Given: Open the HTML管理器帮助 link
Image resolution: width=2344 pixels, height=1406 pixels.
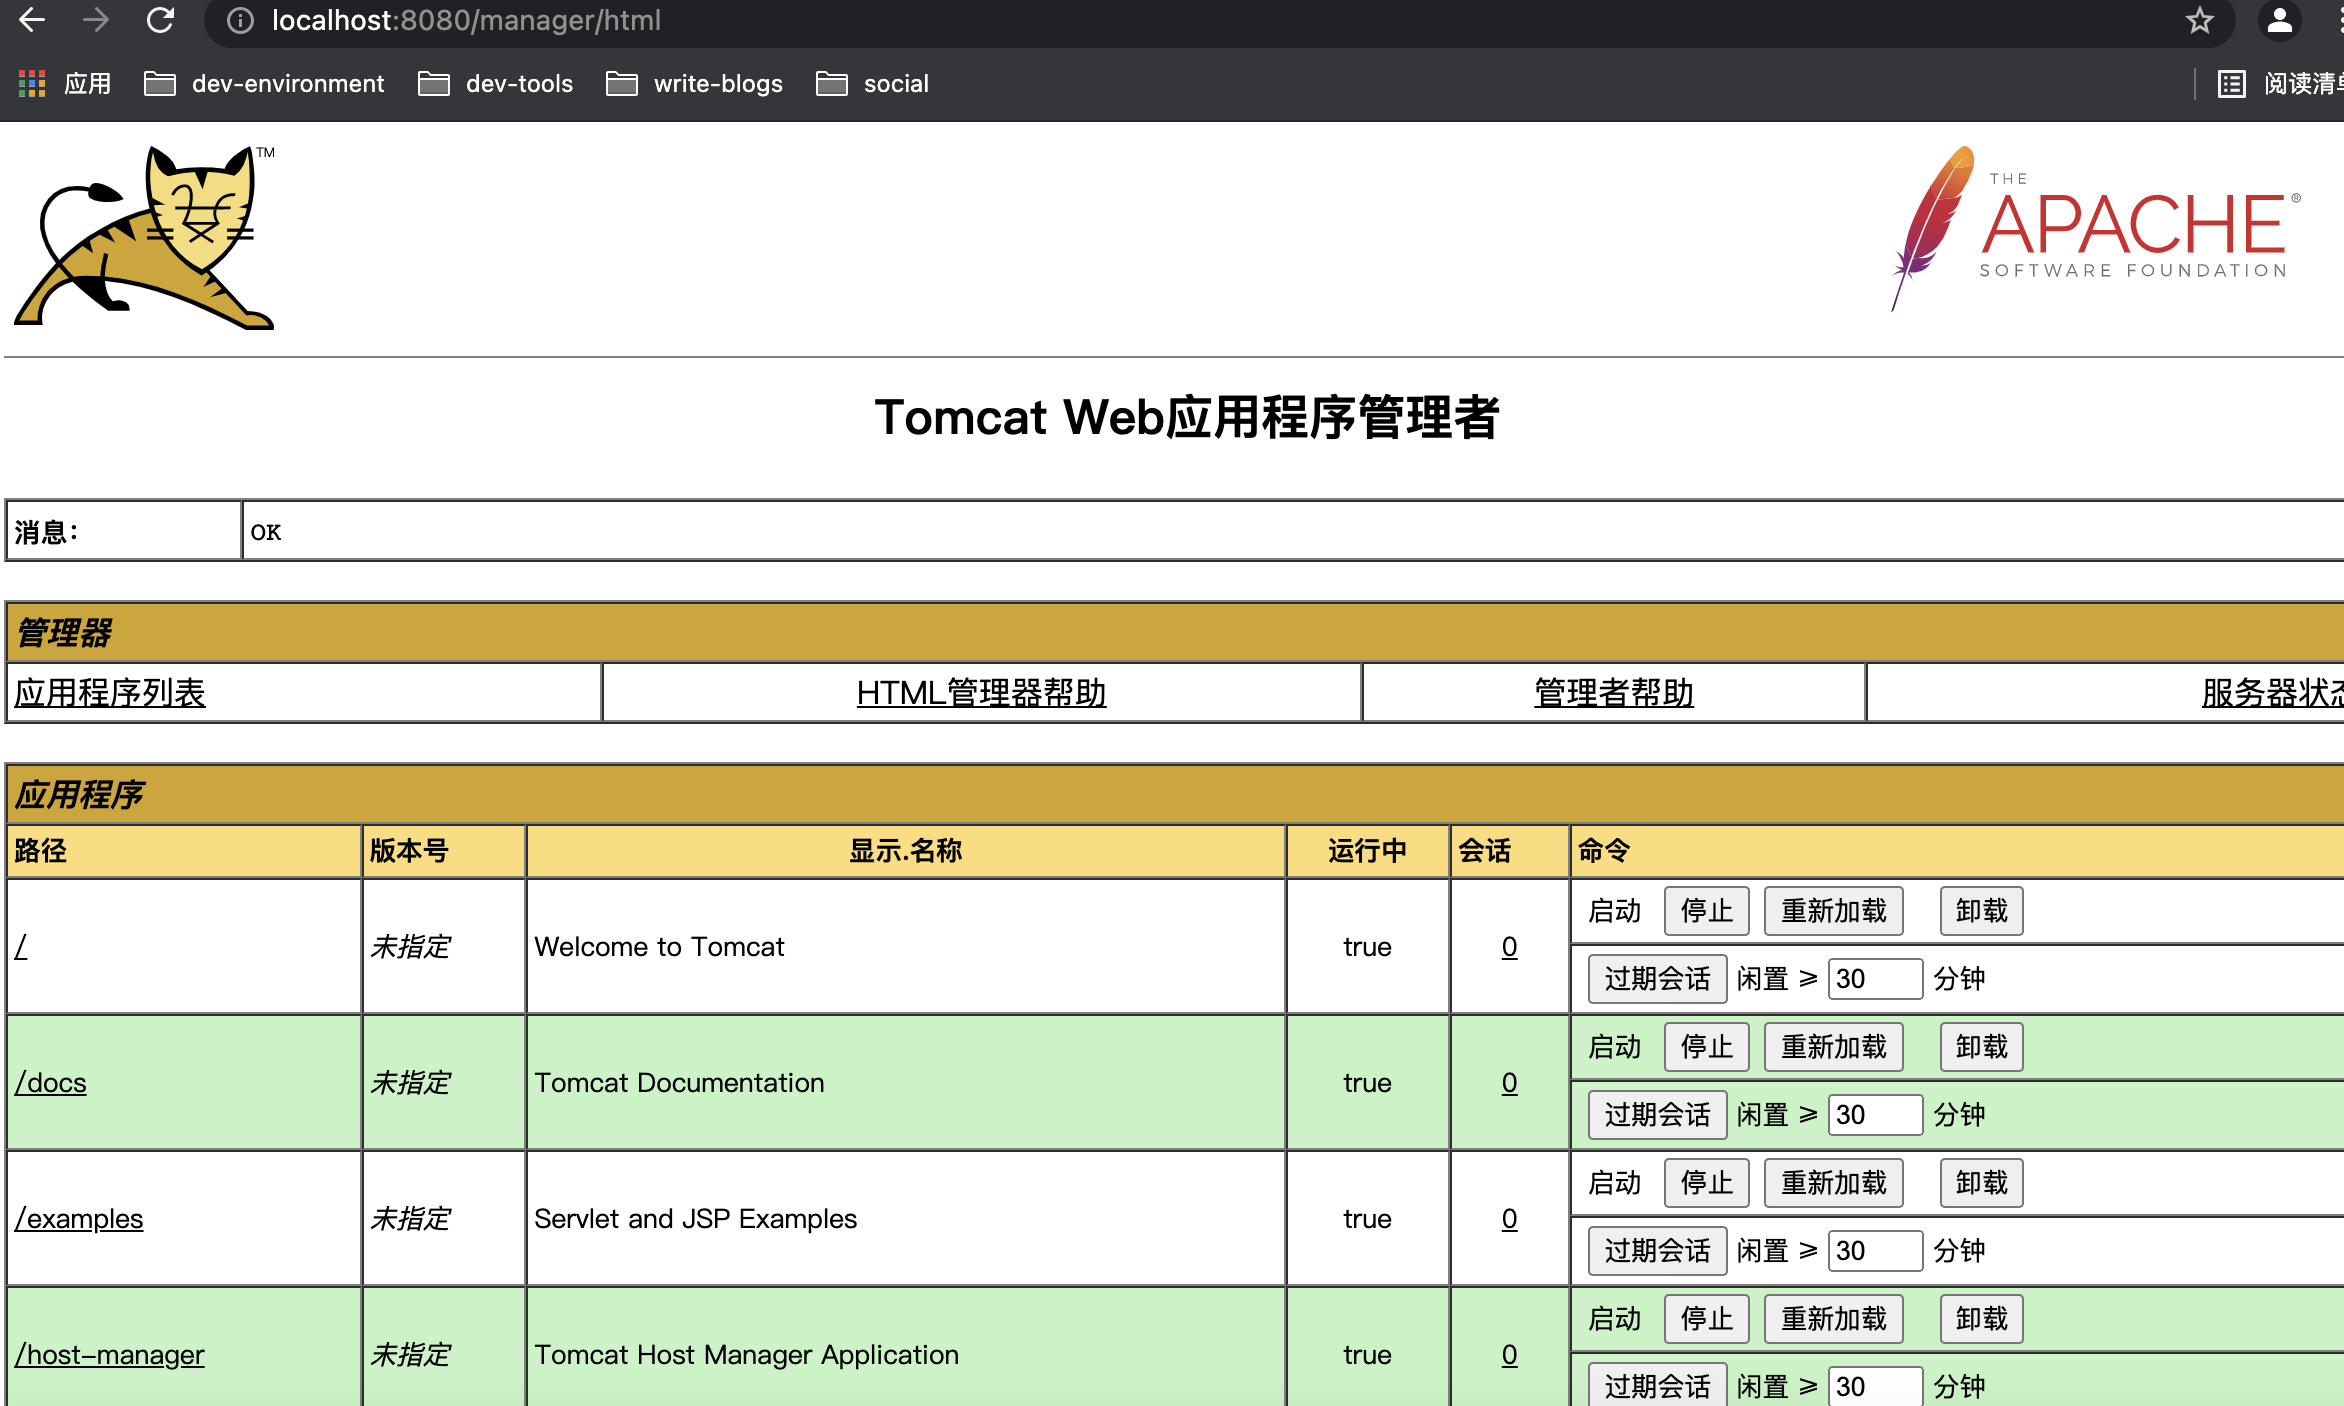Looking at the screenshot, I should [981, 692].
